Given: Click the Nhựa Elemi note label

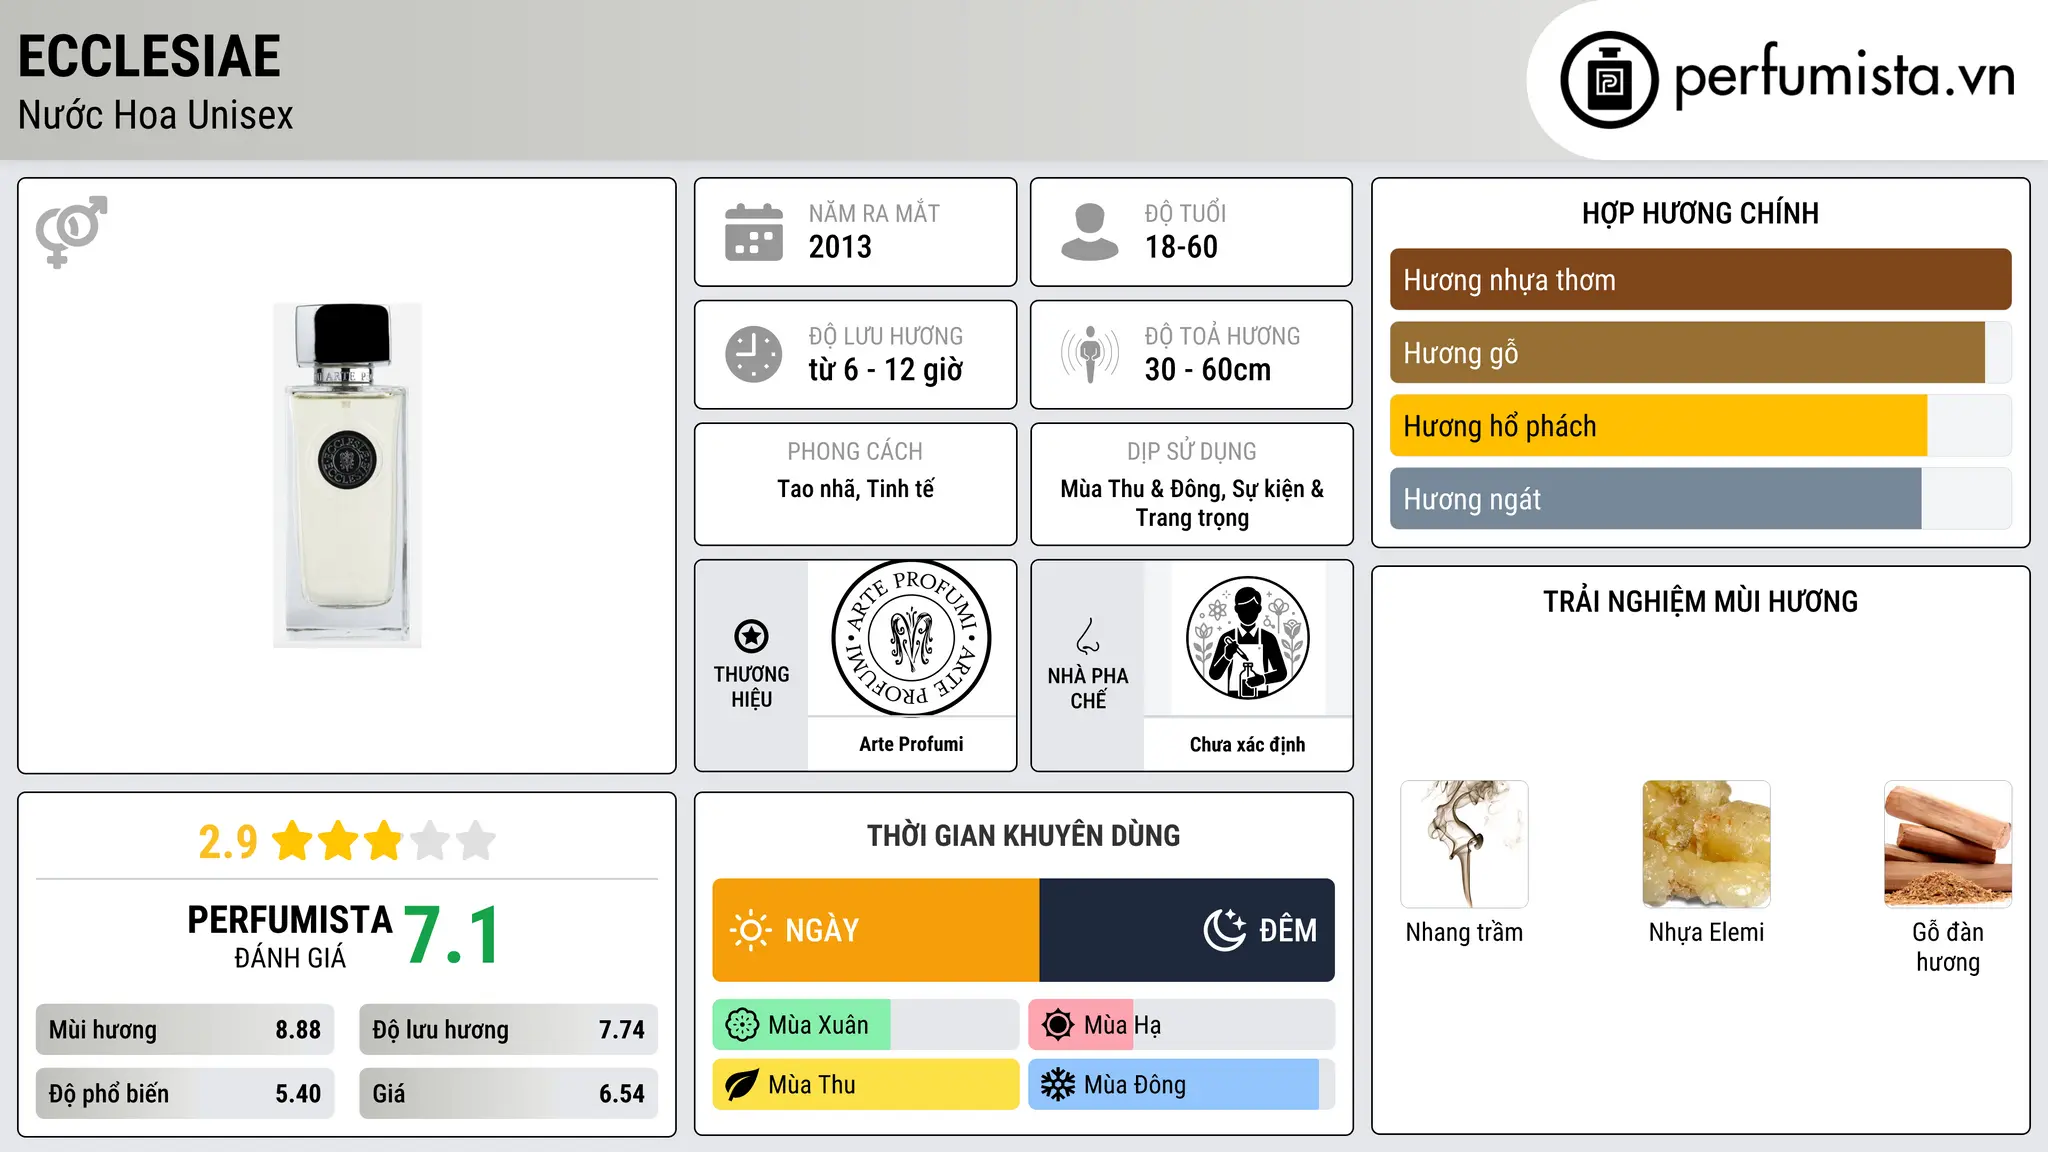Looking at the screenshot, I should tap(1706, 932).
